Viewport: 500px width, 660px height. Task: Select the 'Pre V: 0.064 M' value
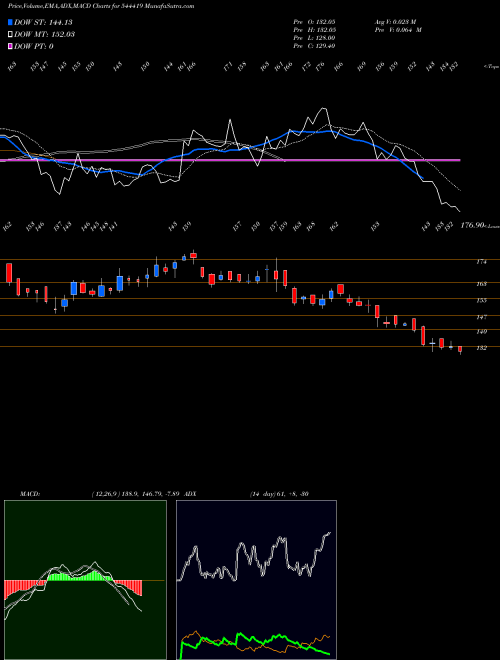pos(398,30)
